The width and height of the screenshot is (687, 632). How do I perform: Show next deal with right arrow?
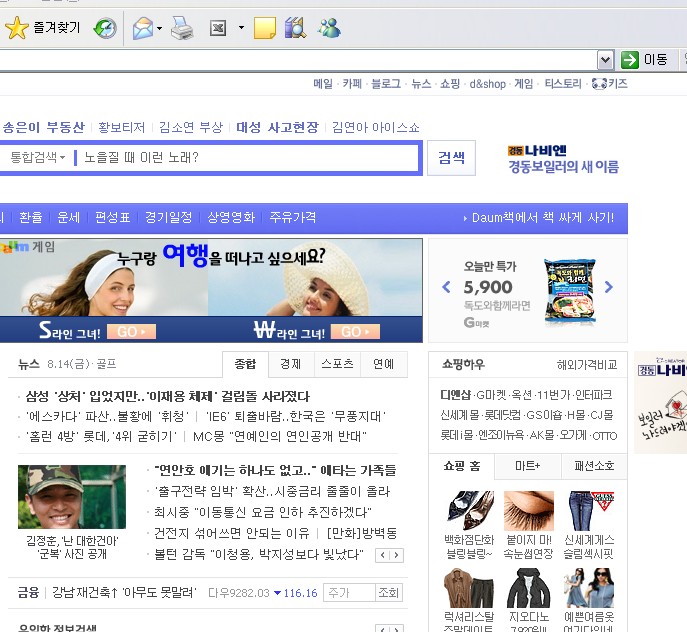click(609, 287)
